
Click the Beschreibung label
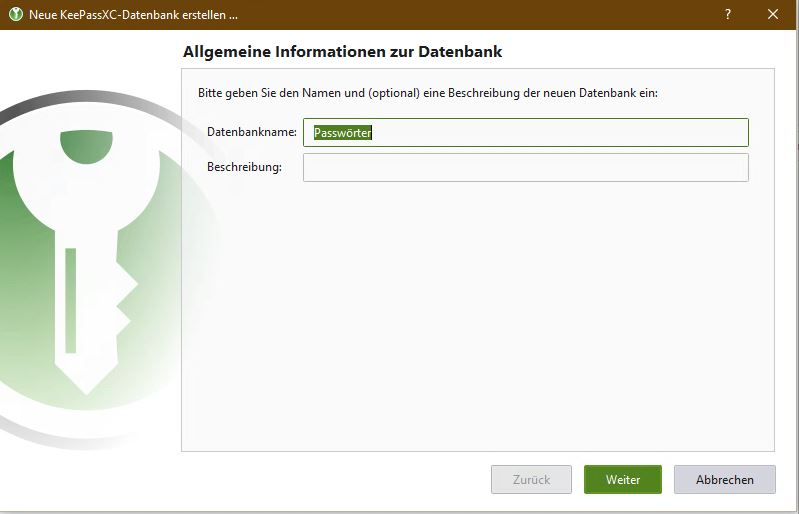tap(244, 167)
